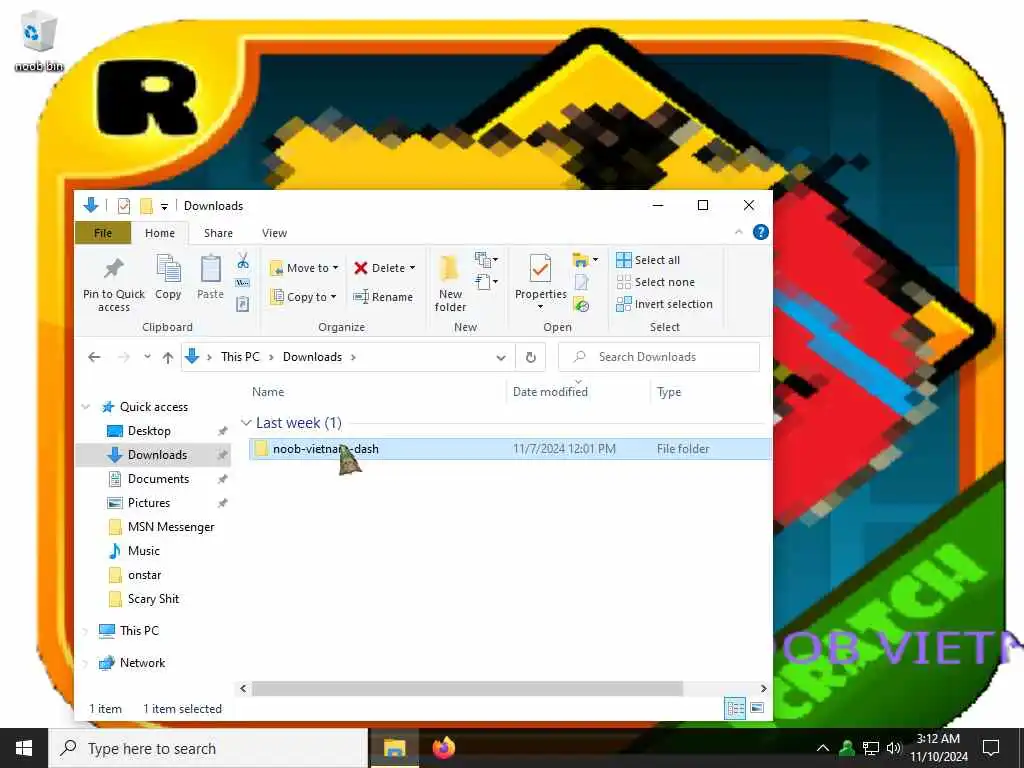Open the Help question mark icon
Screen dimensions: 1024x768
click(x=760, y=232)
